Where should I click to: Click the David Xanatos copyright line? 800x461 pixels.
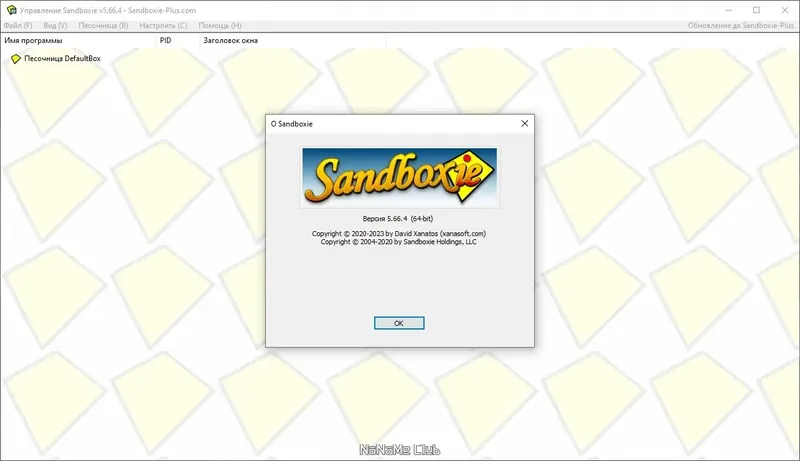399,234
